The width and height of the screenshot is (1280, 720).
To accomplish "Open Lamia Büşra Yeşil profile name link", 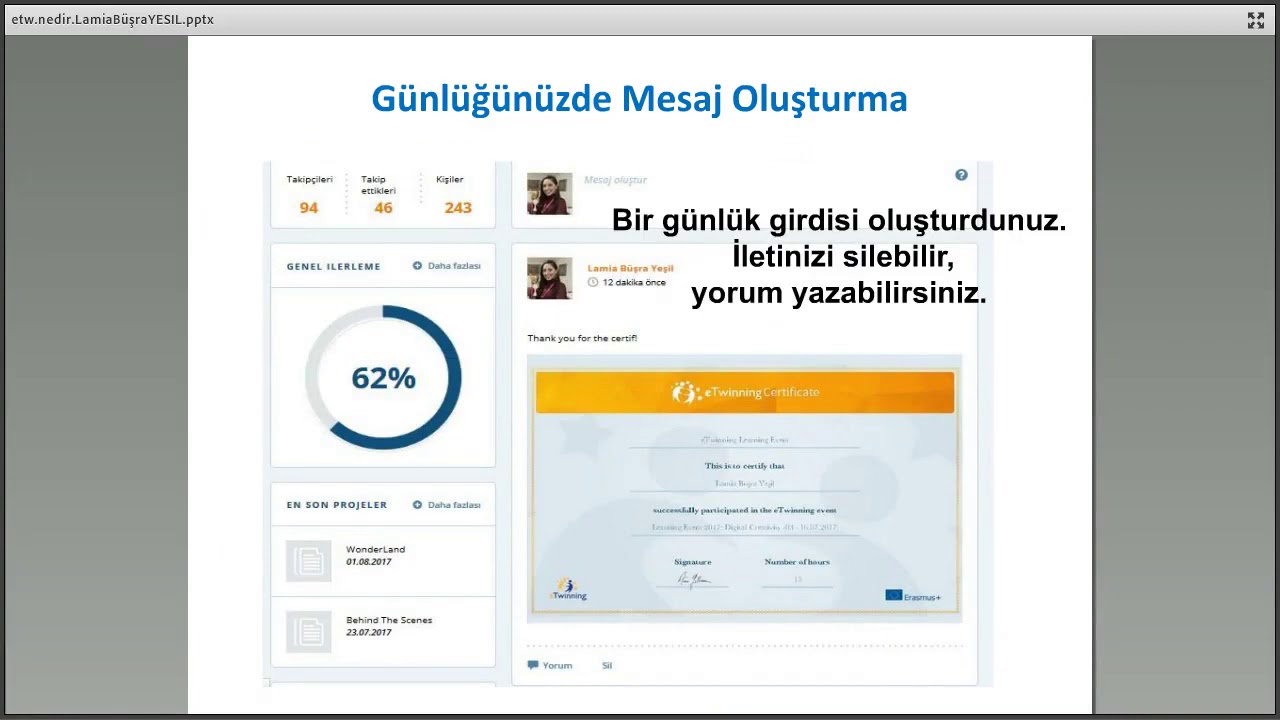I will click(630, 268).
